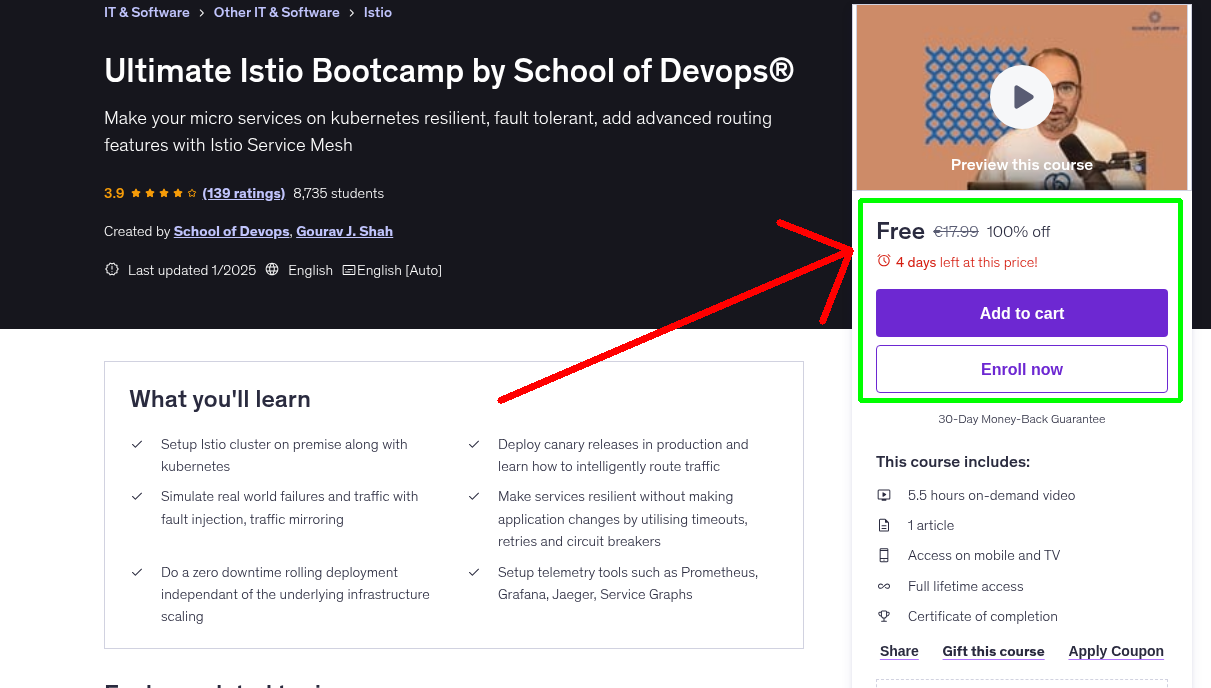Viewport: 1211px width, 688px height.
Task: Open the 139 ratings details
Action: click(243, 192)
